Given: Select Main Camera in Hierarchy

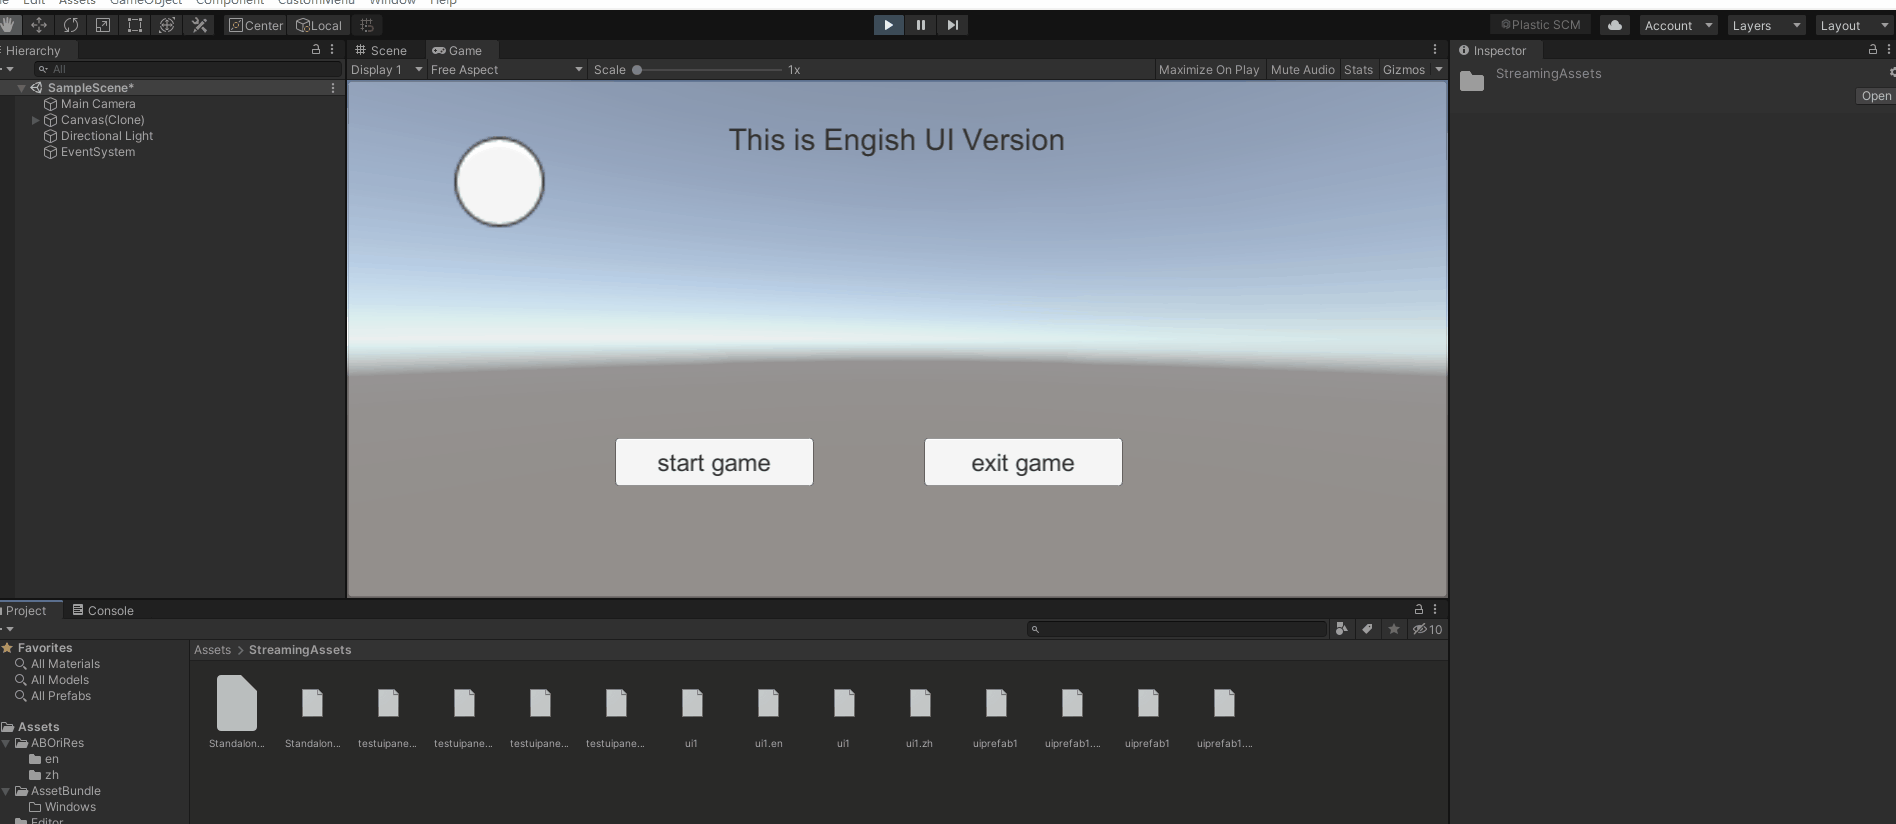Looking at the screenshot, I should [98, 104].
